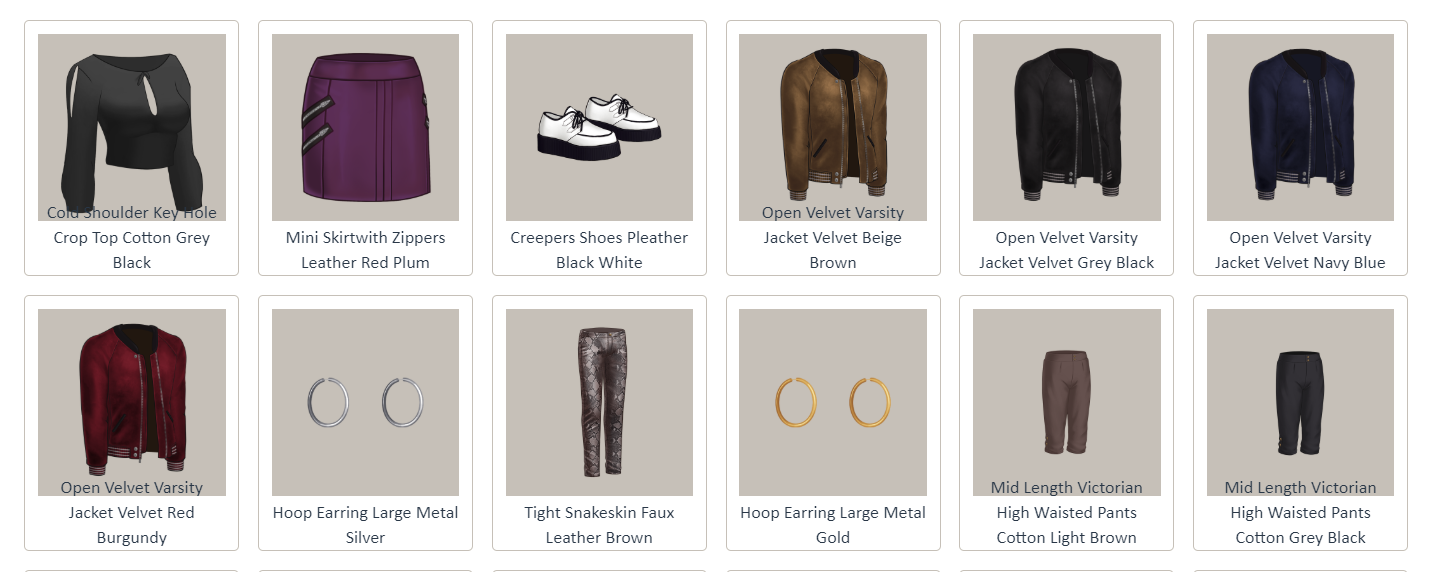Select the beige brown Velvet Varsity Jacket image

(833, 127)
